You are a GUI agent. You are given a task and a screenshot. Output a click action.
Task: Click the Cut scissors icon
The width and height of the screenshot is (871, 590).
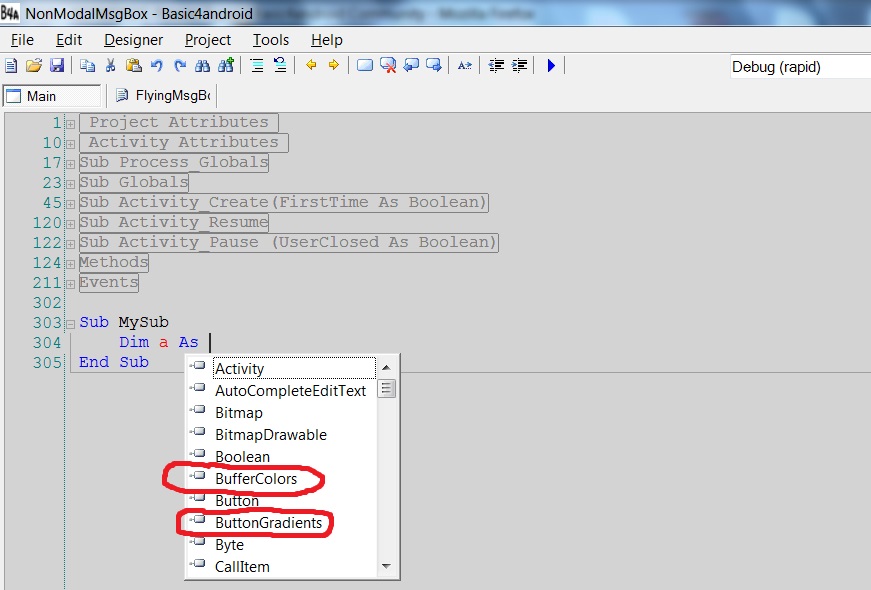tap(111, 66)
